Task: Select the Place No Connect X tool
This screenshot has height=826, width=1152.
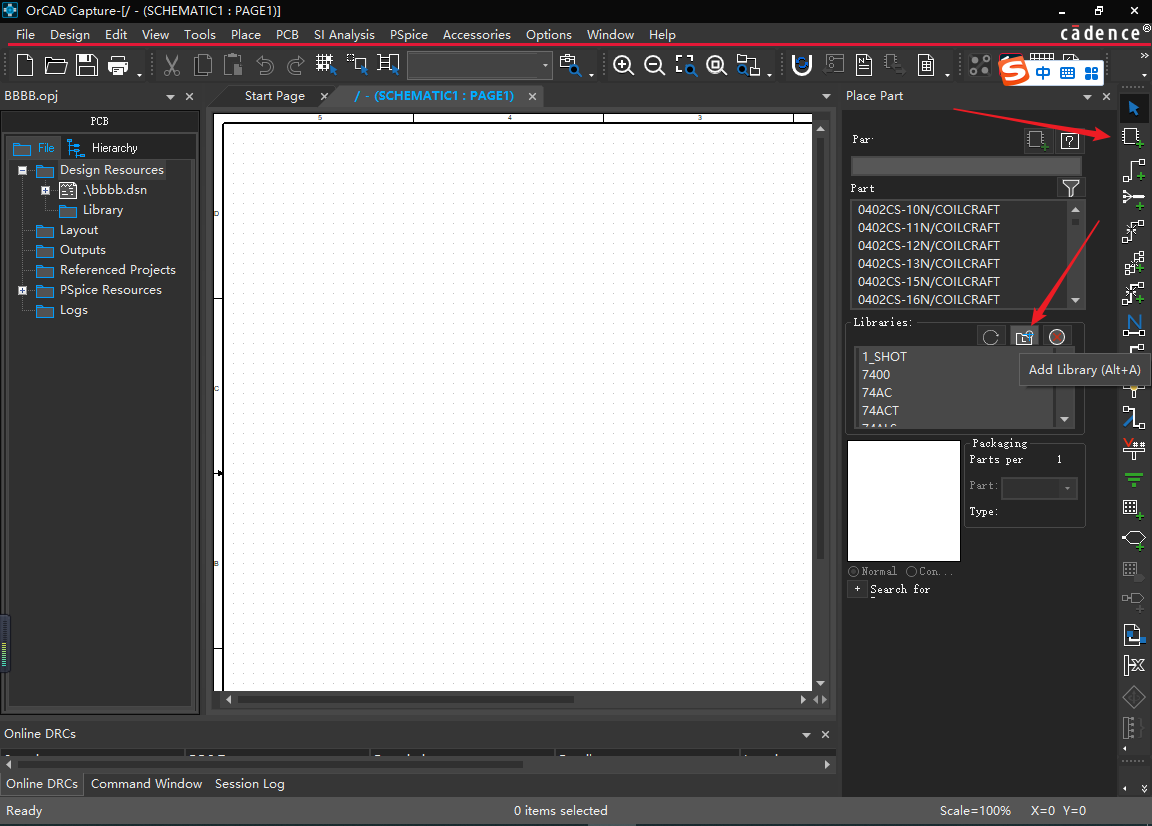Action: click(x=1134, y=665)
